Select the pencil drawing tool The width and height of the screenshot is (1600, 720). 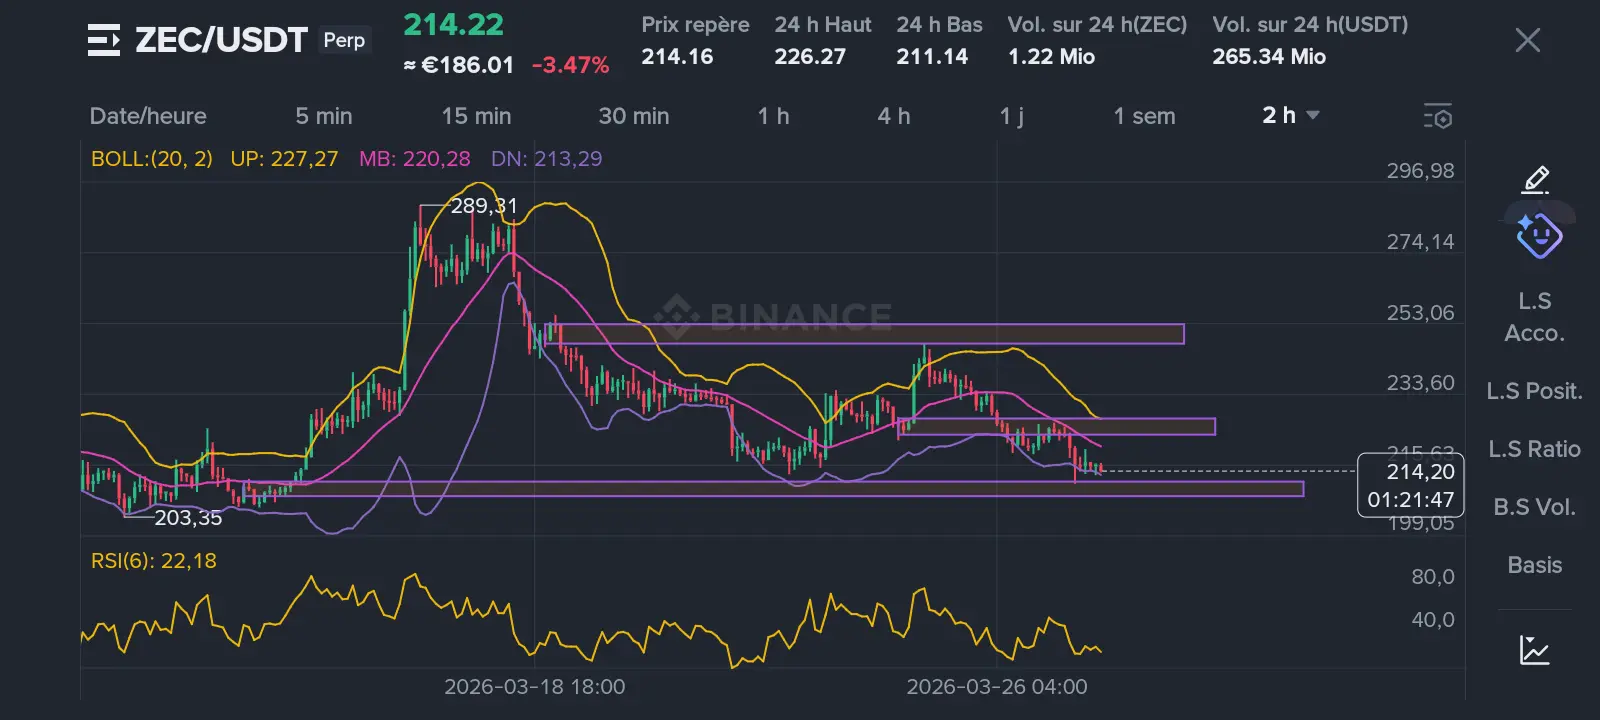tap(1535, 180)
